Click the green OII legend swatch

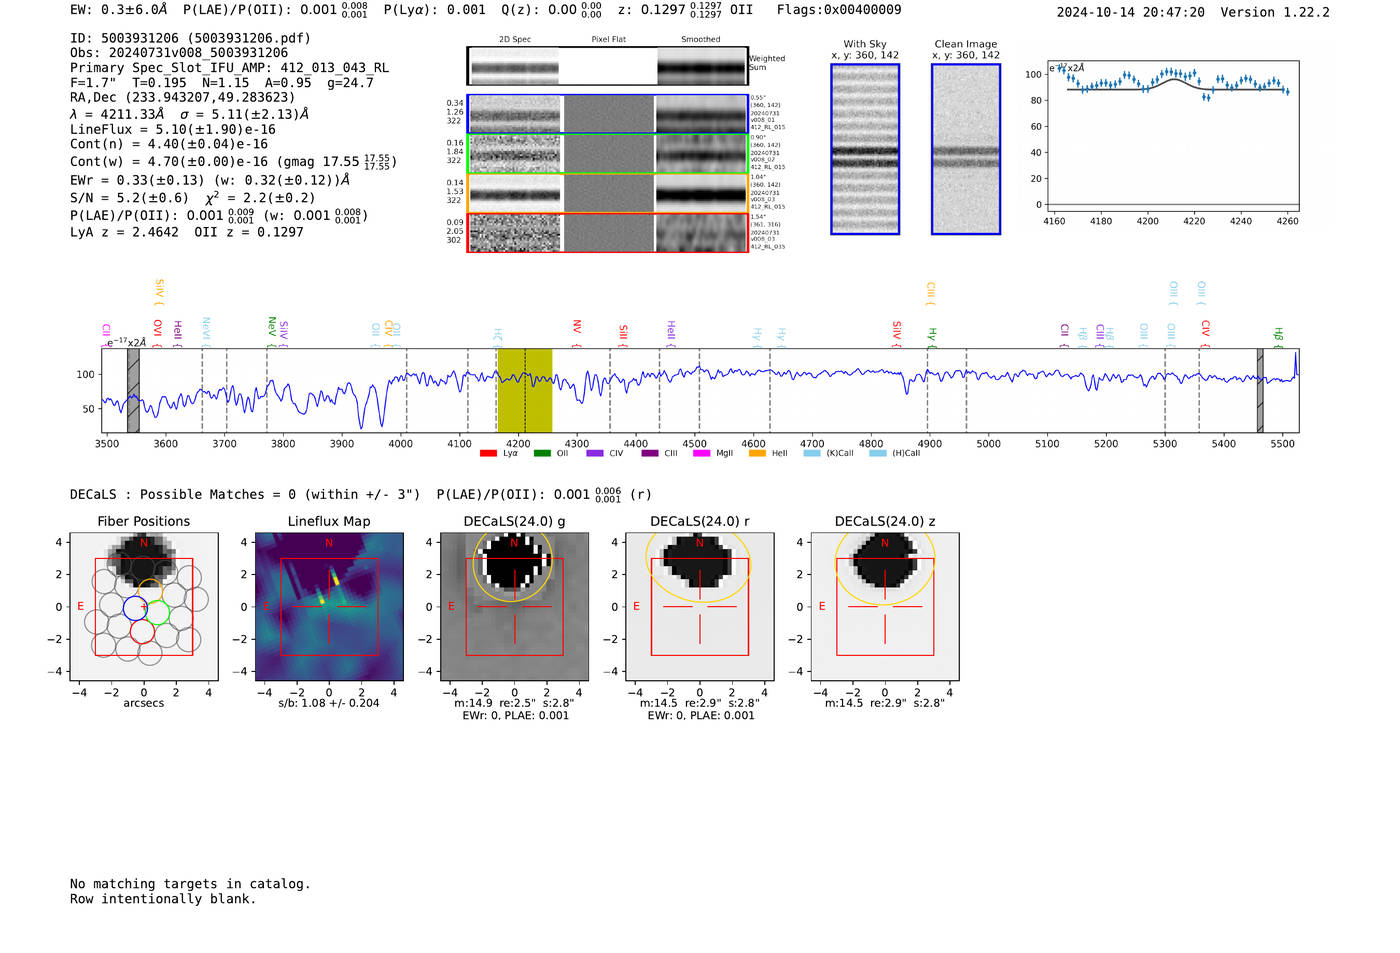click(x=542, y=454)
